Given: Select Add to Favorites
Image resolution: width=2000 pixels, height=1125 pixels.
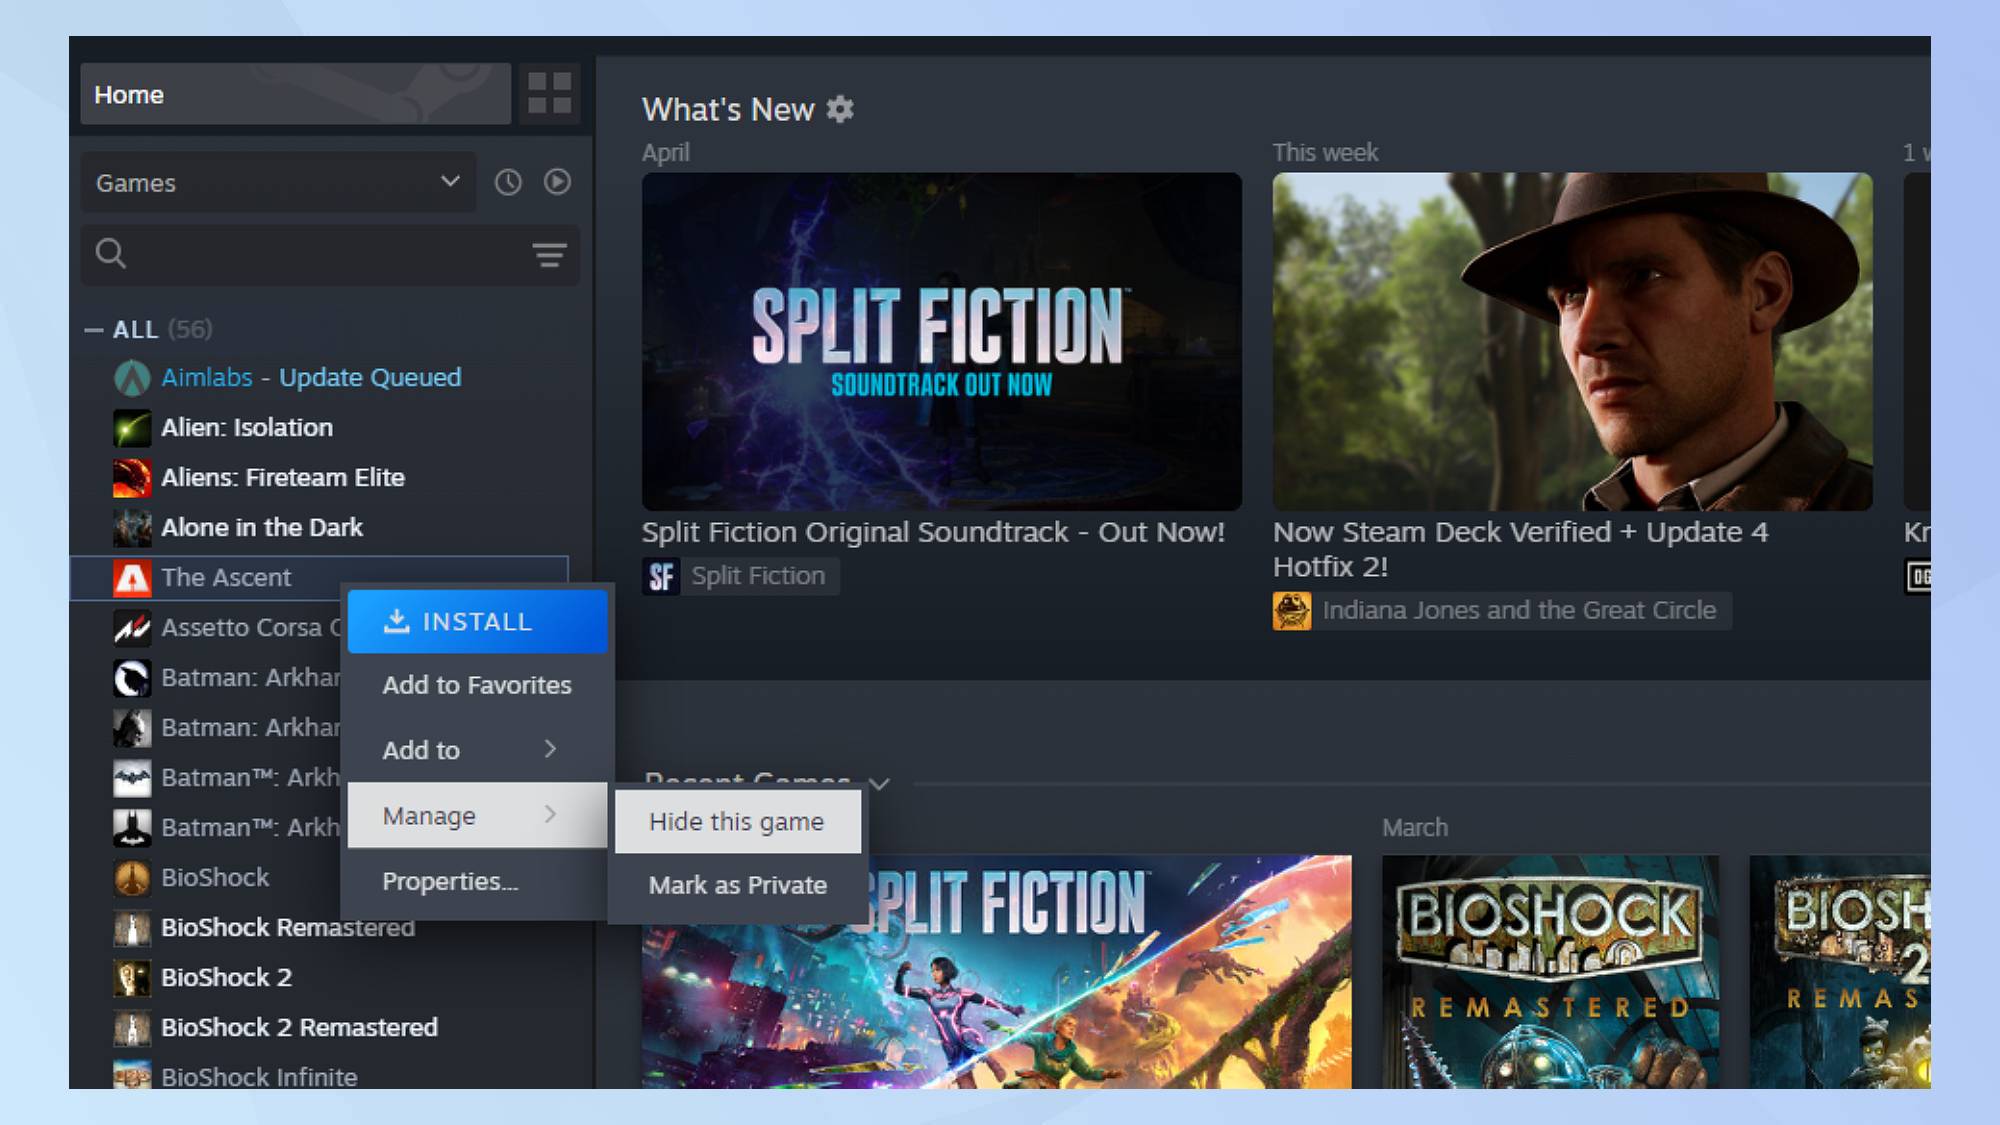Looking at the screenshot, I should click(477, 686).
